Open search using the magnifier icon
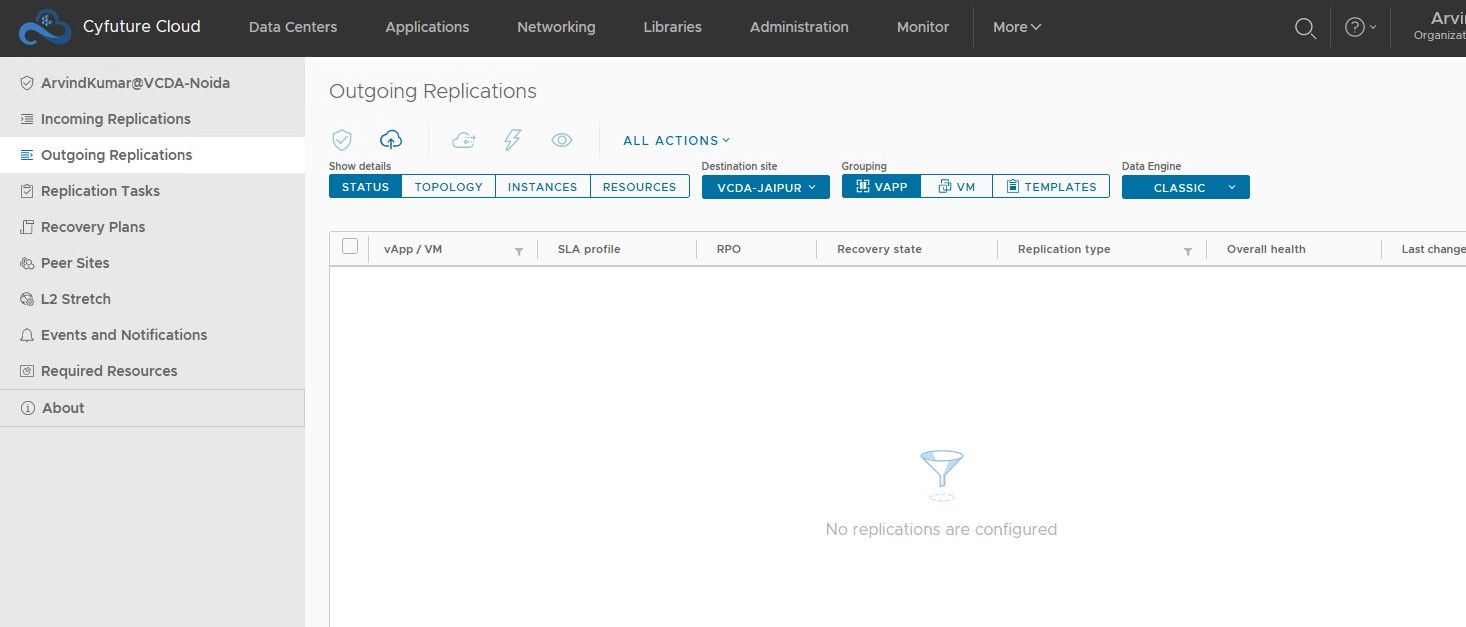1466x627 pixels. click(x=1305, y=28)
